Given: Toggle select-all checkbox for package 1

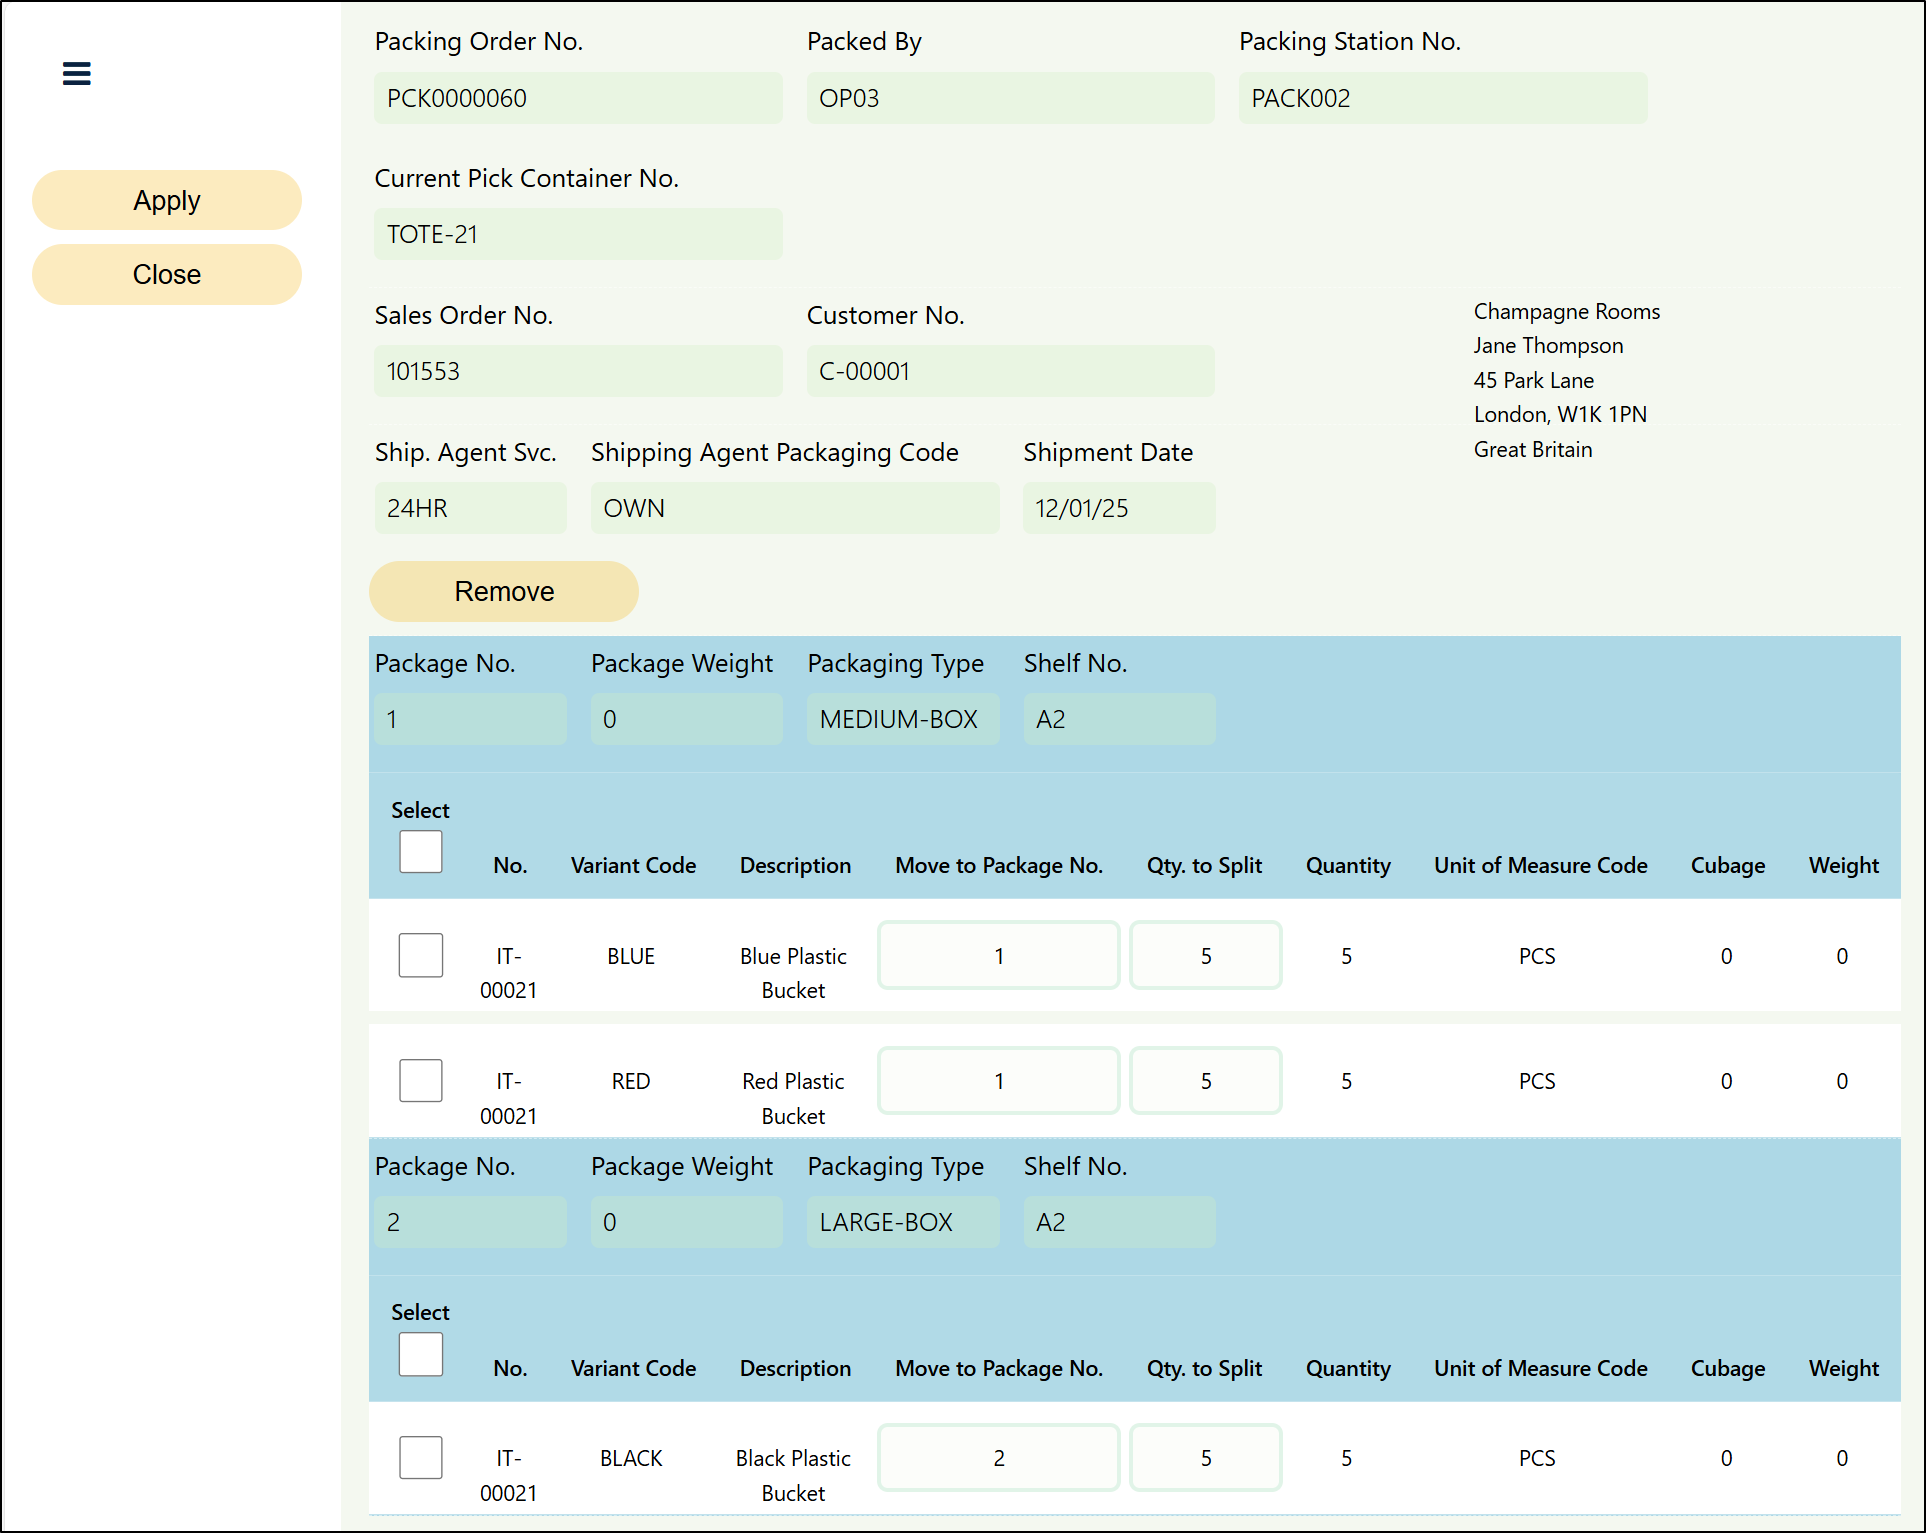Looking at the screenshot, I should (x=420, y=852).
